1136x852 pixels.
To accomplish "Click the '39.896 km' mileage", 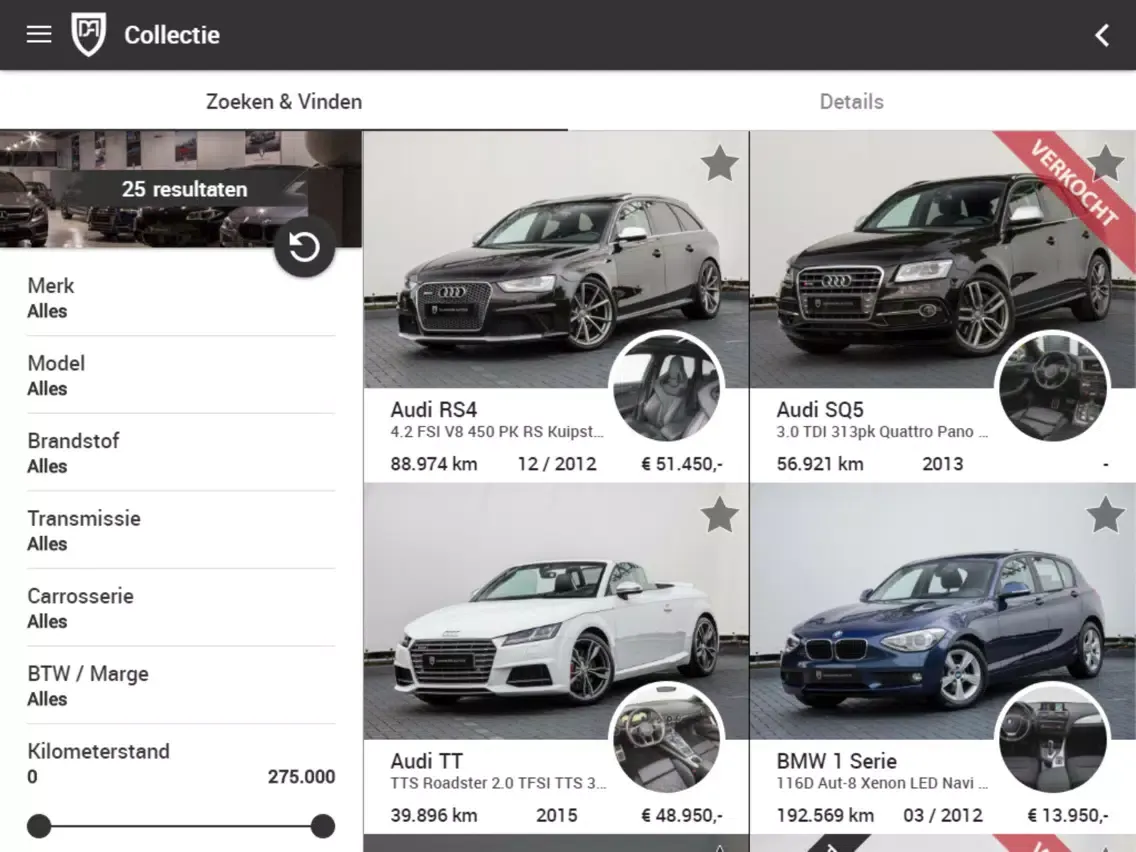I will click(x=434, y=815).
